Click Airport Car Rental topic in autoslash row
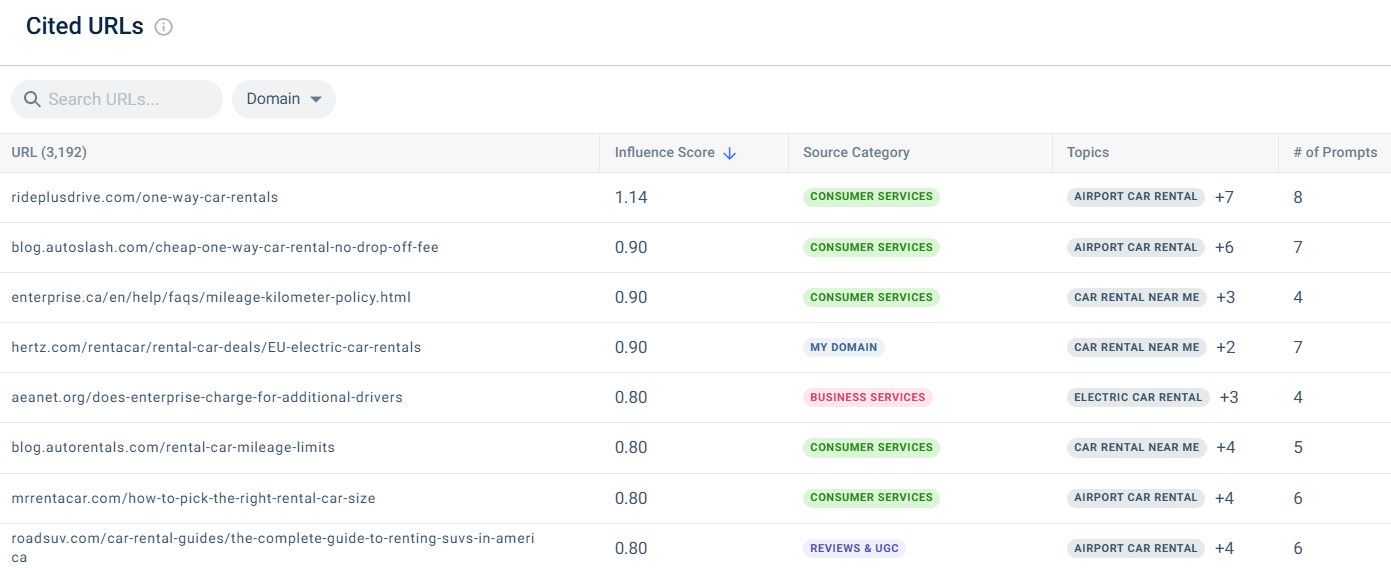This screenshot has height=568, width=1391. point(1136,247)
